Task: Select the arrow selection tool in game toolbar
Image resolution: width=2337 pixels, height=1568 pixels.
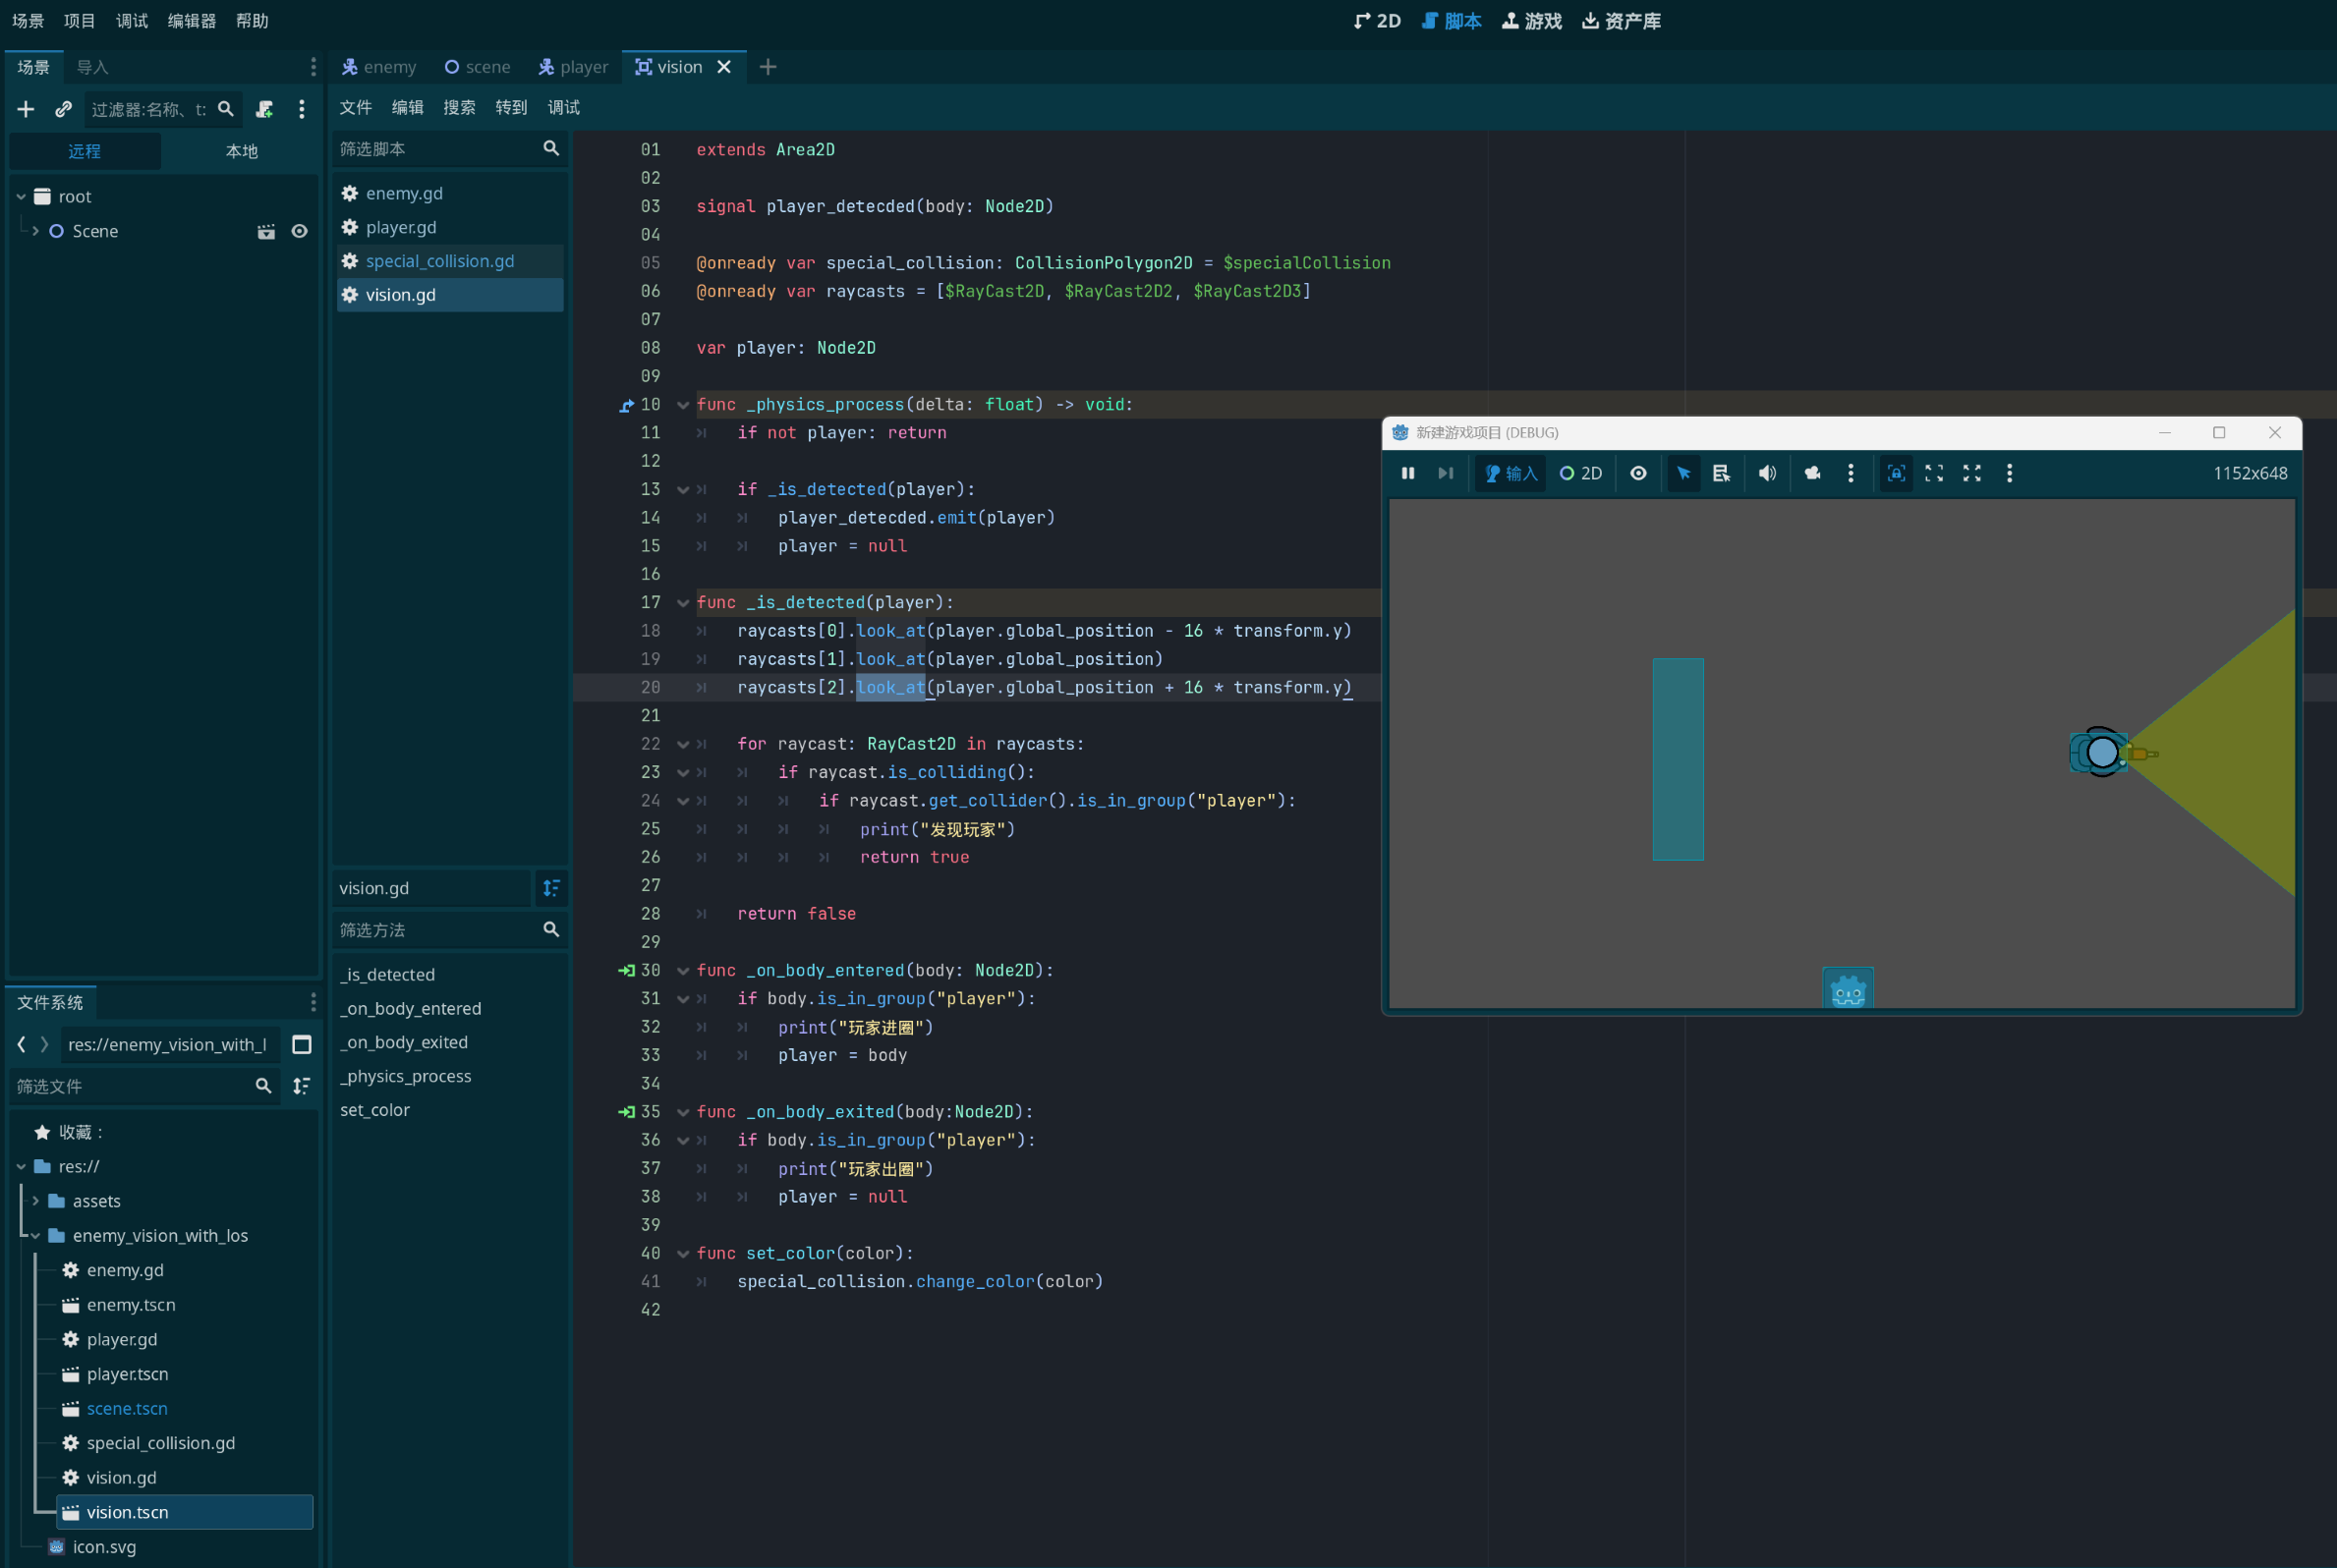Action: click(x=1683, y=473)
